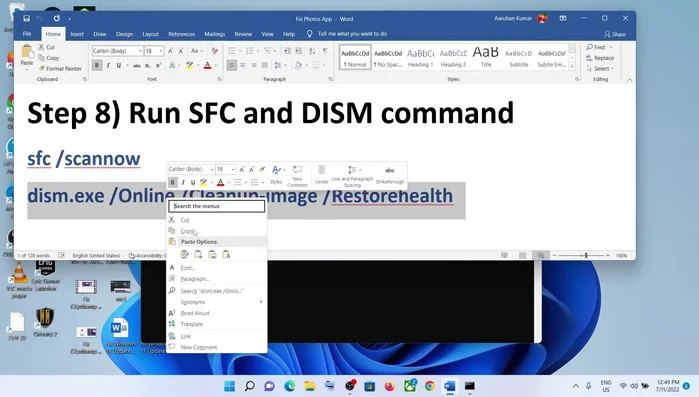Toggle Bold in the ribbon Font group
The width and height of the screenshot is (699, 397).
[x=97, y=65]
